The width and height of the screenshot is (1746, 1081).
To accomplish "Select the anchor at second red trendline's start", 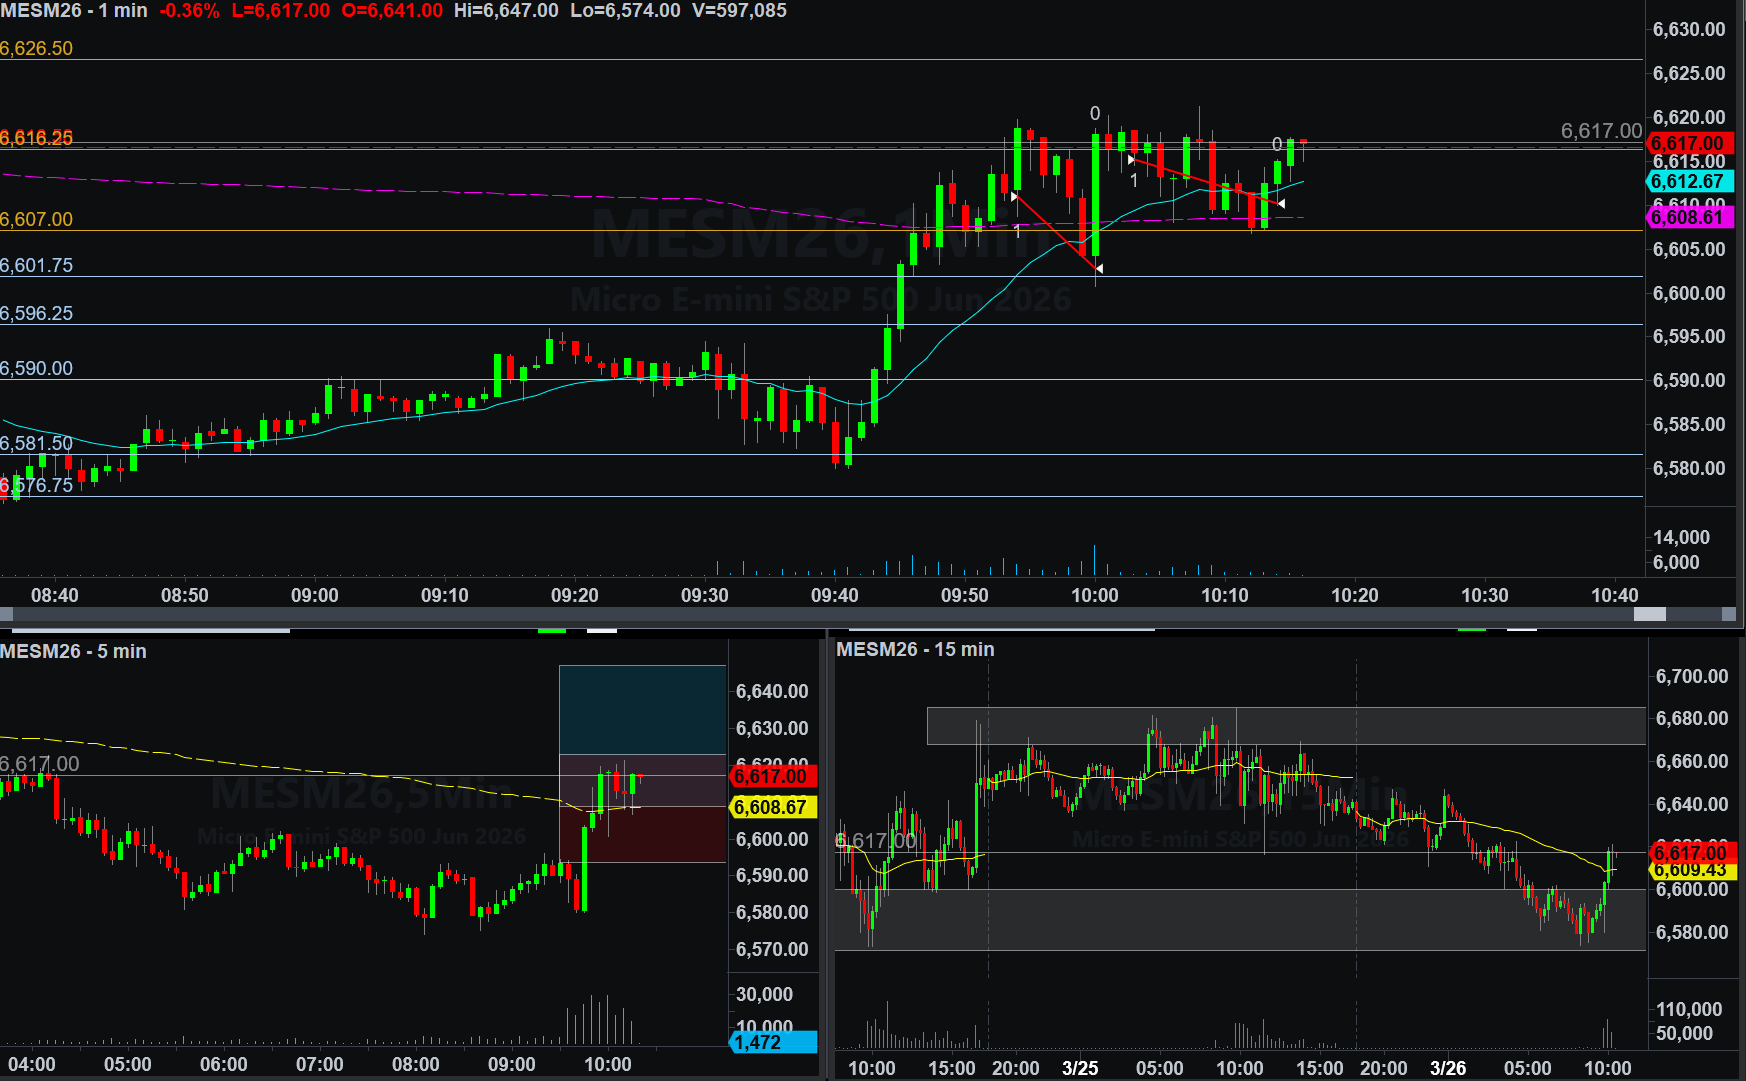I will (1131, 160).
